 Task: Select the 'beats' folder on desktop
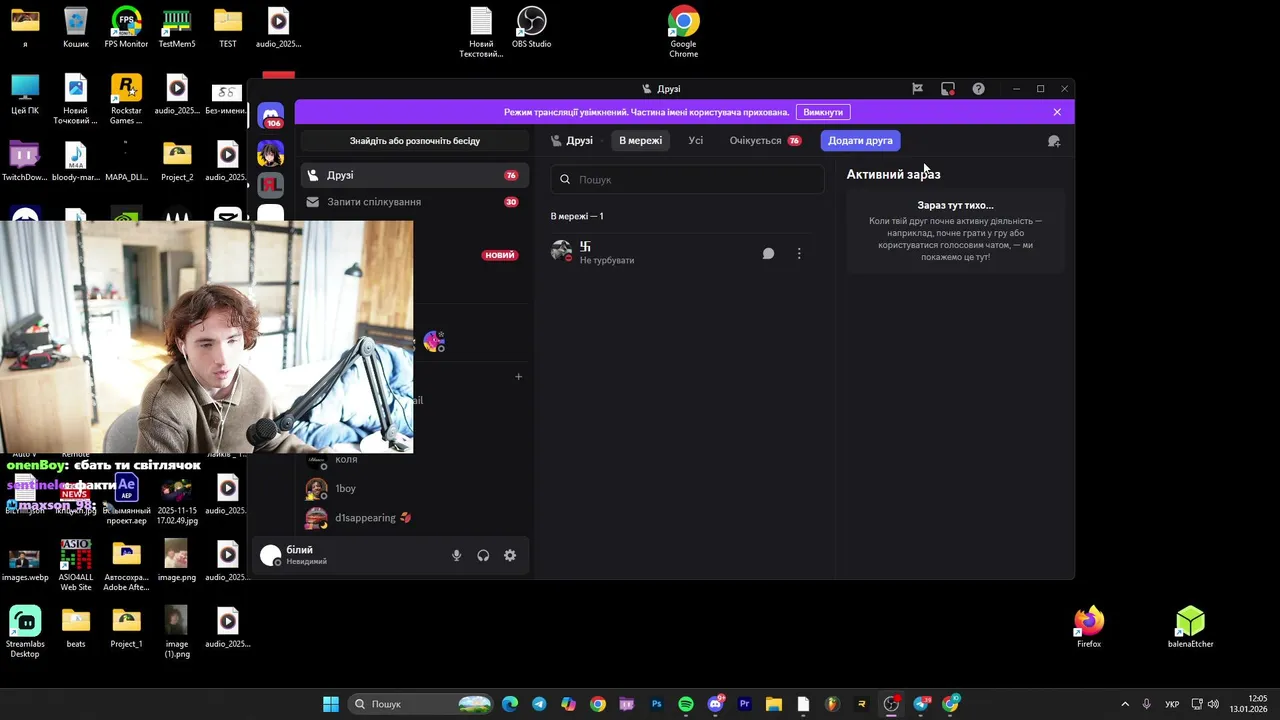click(x=76, y=628)
